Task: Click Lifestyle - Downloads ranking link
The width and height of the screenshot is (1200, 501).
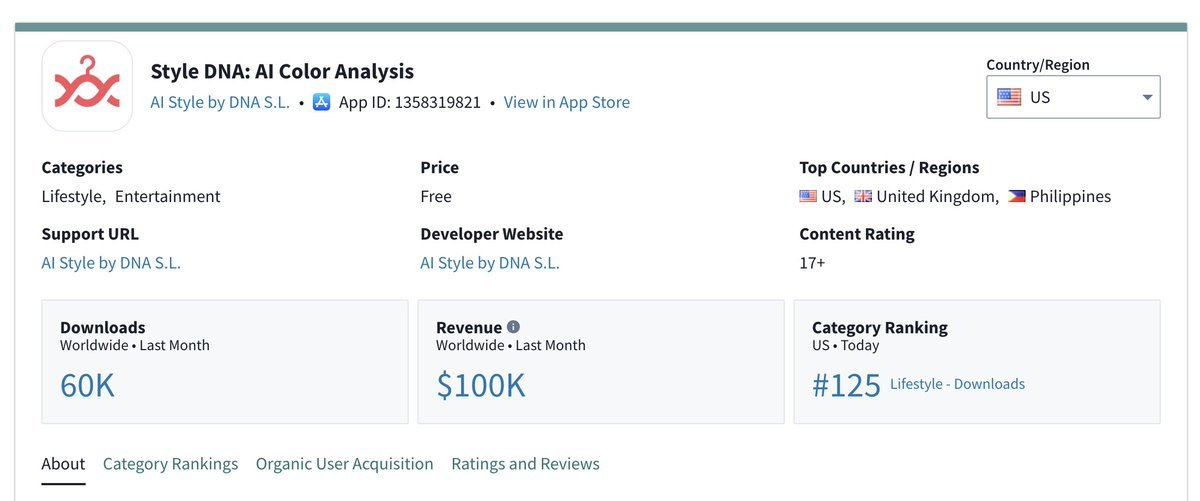Action: (957, 384)
